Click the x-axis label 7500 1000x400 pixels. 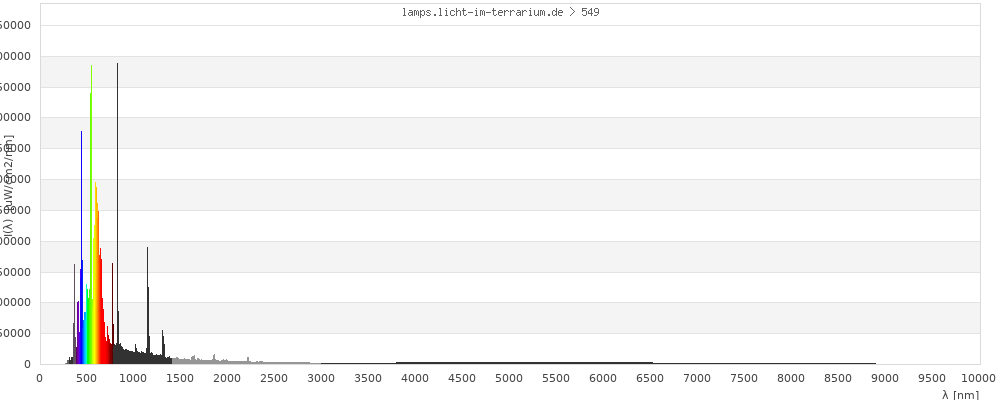744,378
